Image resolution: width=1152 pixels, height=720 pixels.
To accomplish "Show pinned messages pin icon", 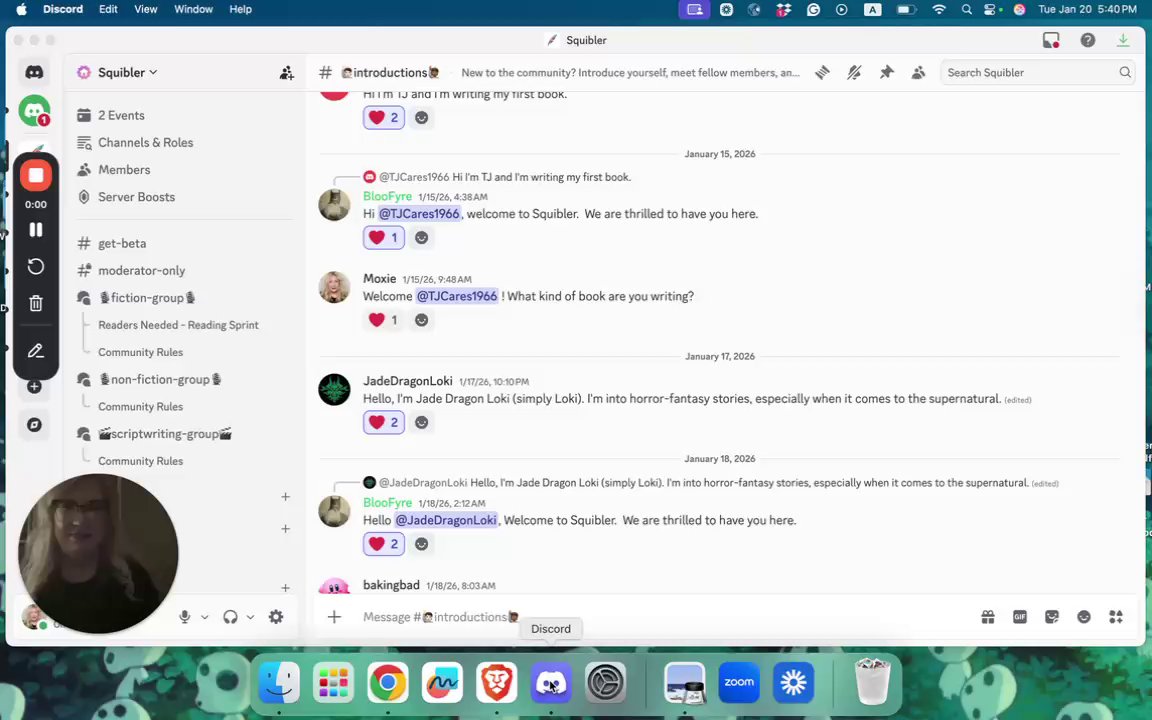I will [x=886, y=73].
